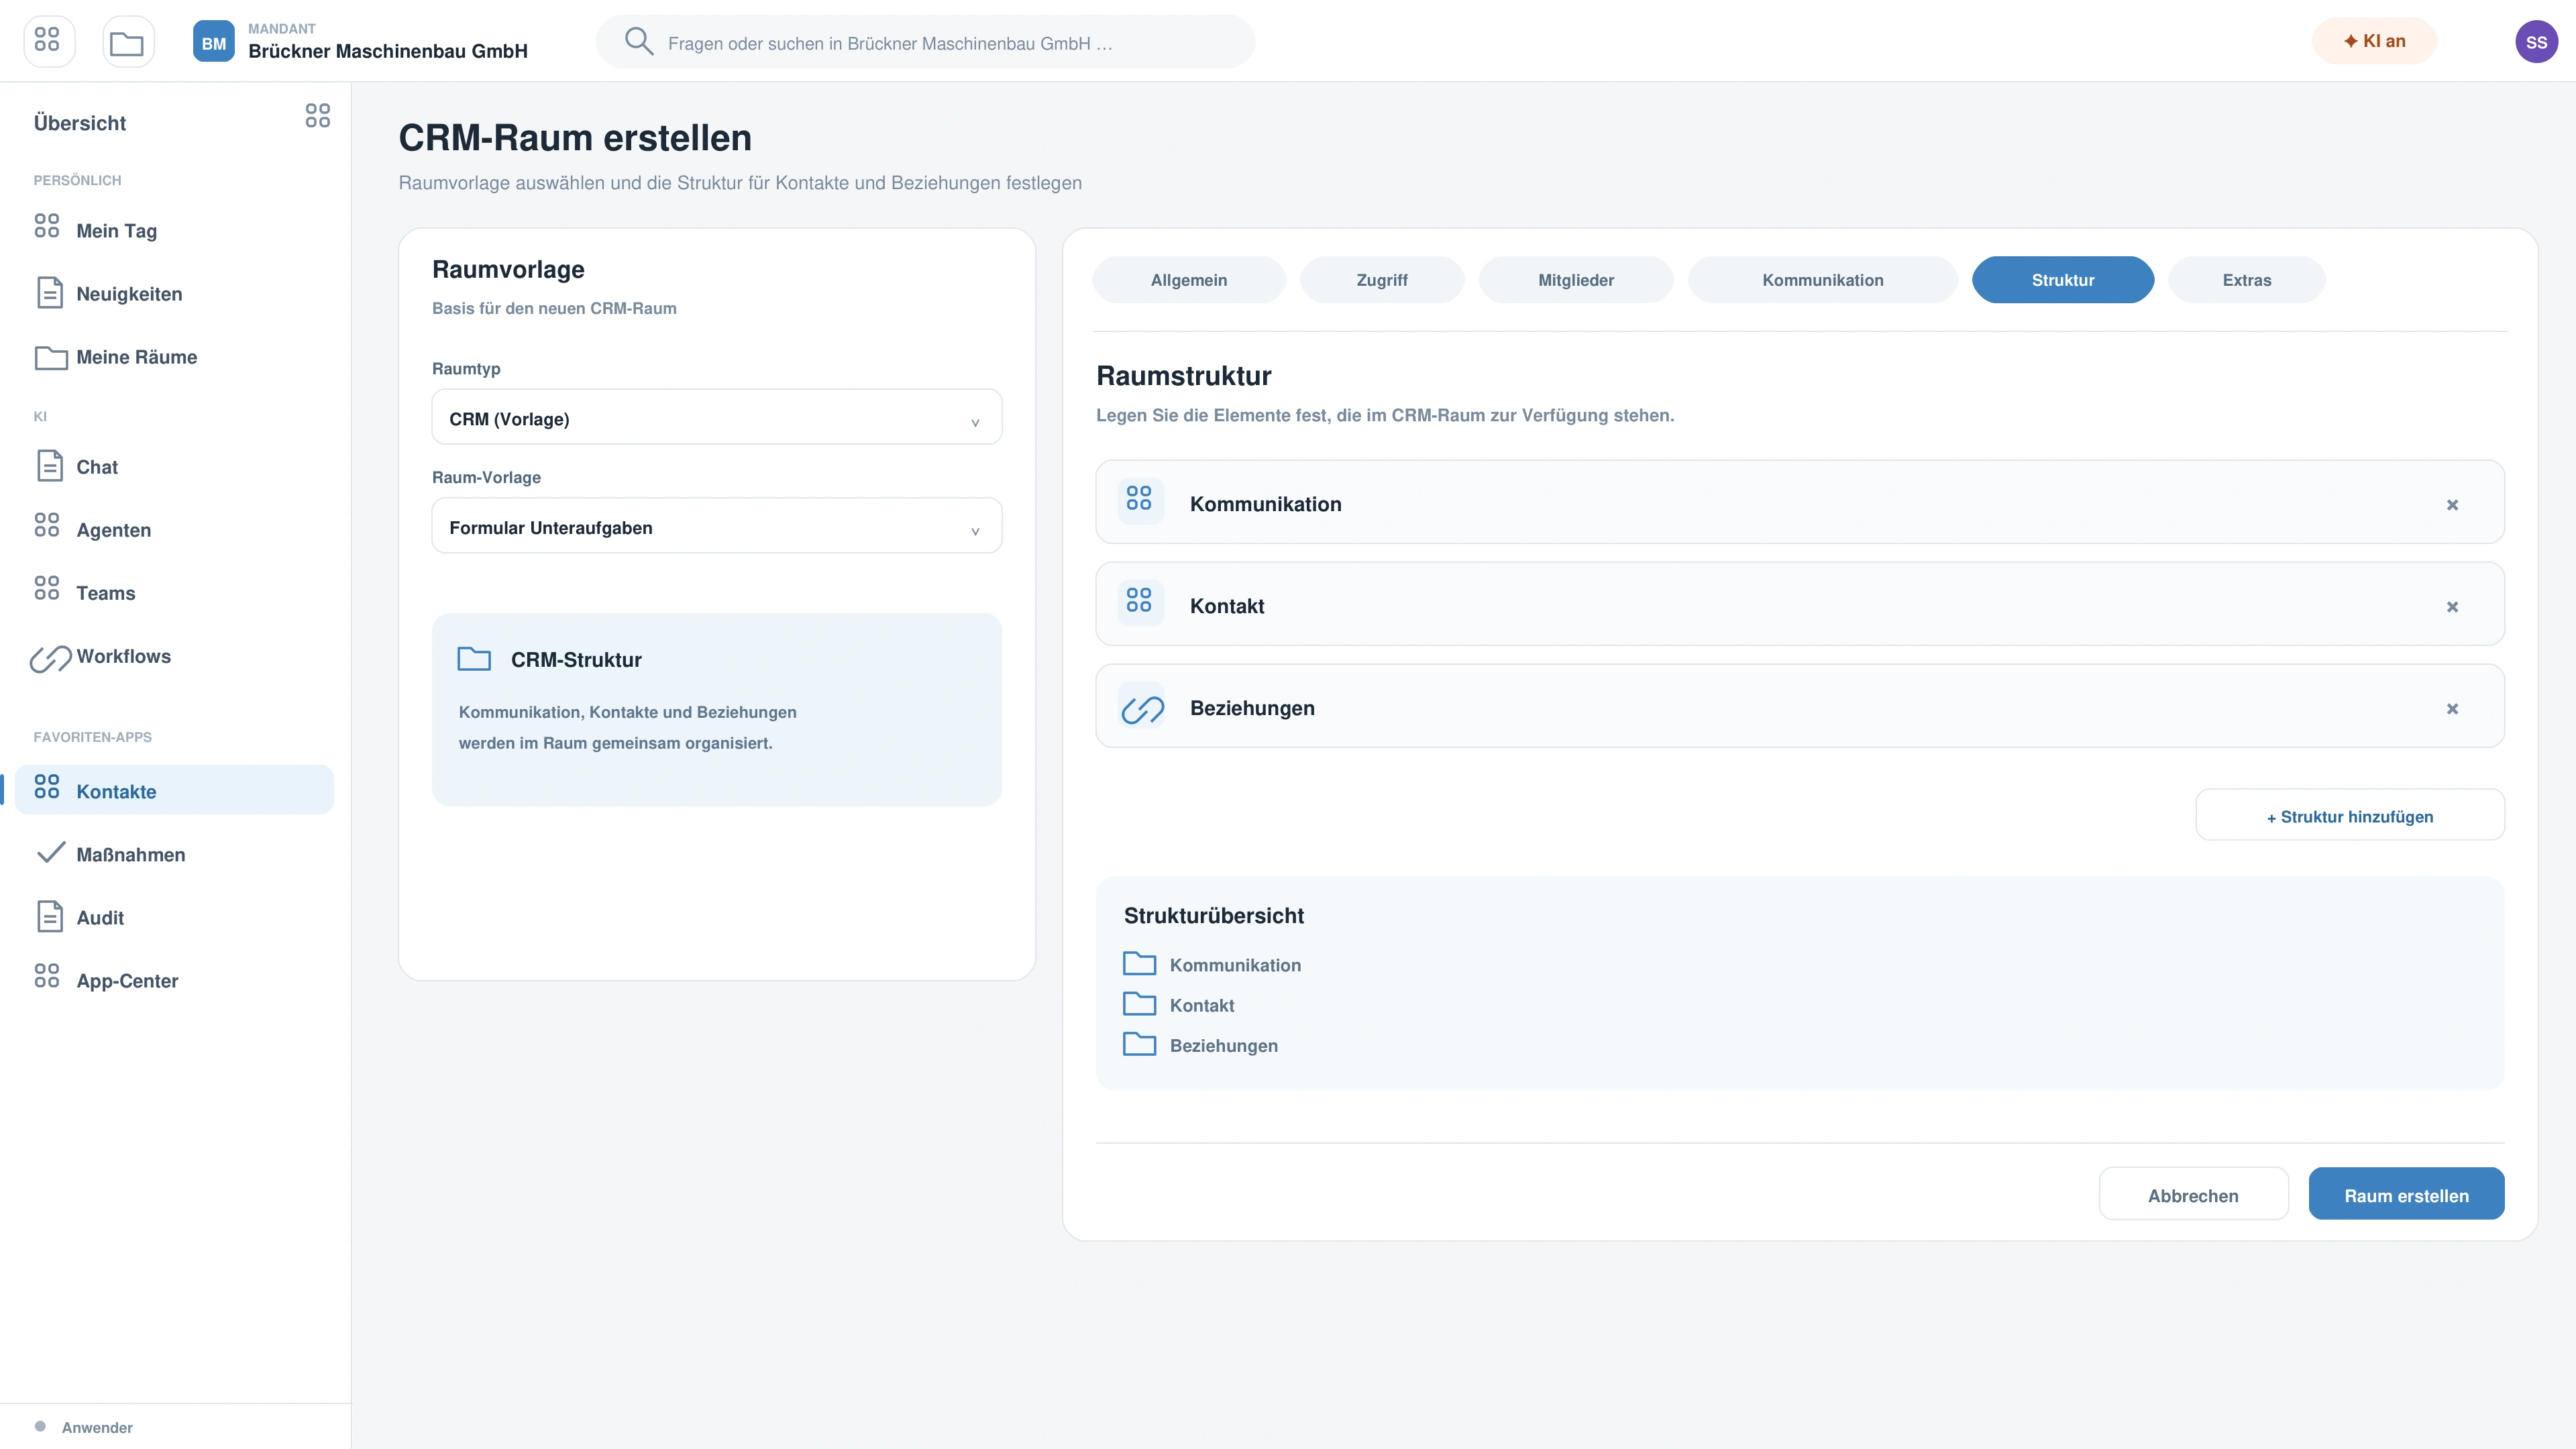Screen dimensions: 2576x1449
Task: Switch to the Allgemein tab
Action: point(1188,280)
